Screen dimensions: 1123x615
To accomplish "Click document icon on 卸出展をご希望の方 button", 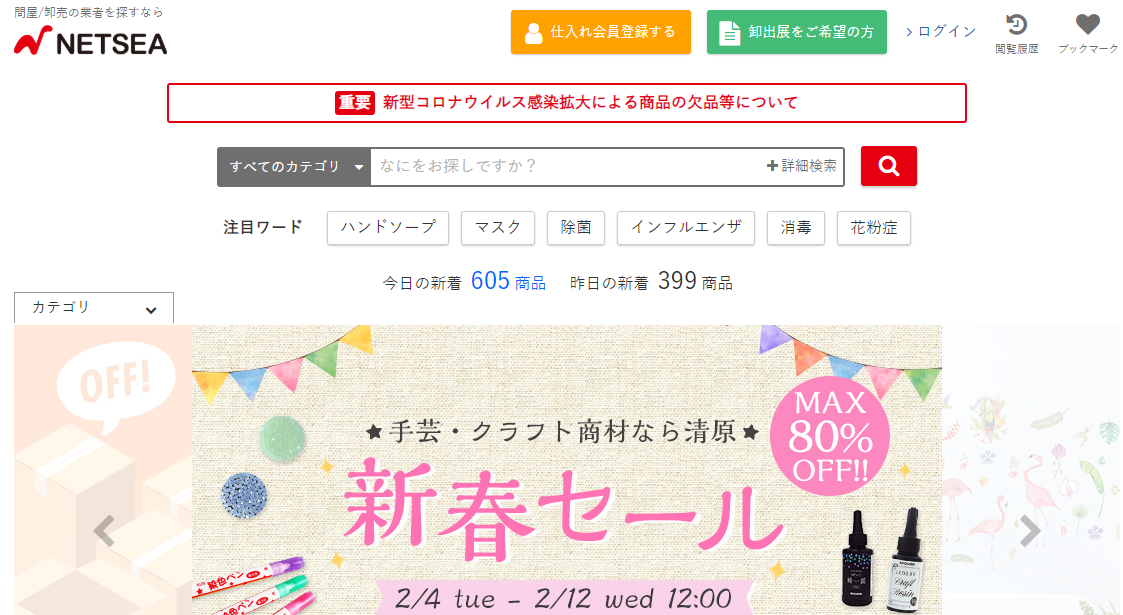I will coord(729,33).
